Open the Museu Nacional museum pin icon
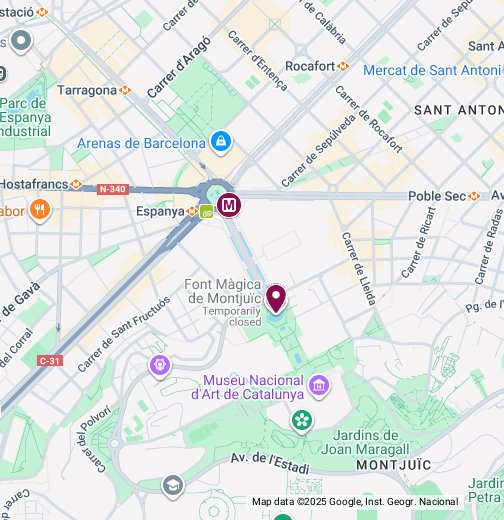Viewport: 504px width, 520px height. coord(319,386)
